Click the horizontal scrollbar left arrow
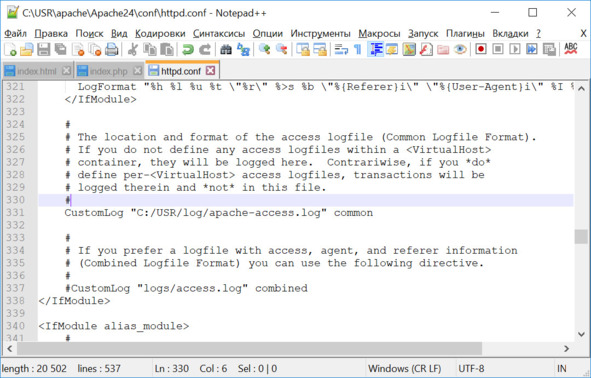Image resolution: width=591 pixels, height=378 pixels. click(x=10, y=349)
